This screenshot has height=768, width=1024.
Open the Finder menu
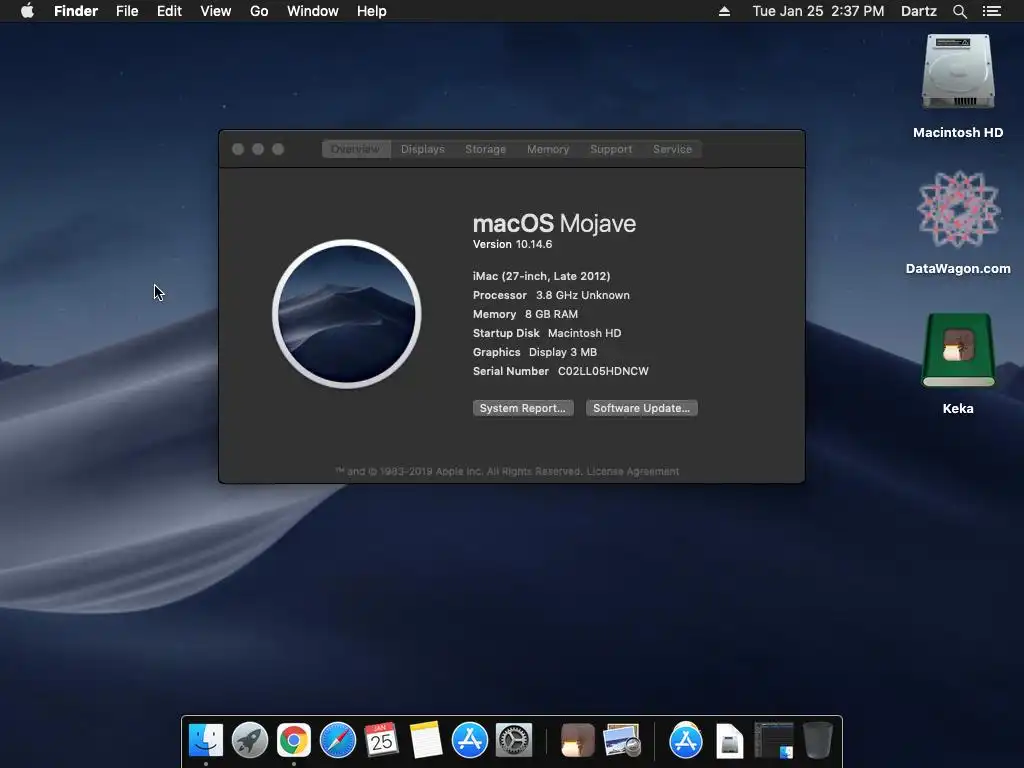(76, 11)
